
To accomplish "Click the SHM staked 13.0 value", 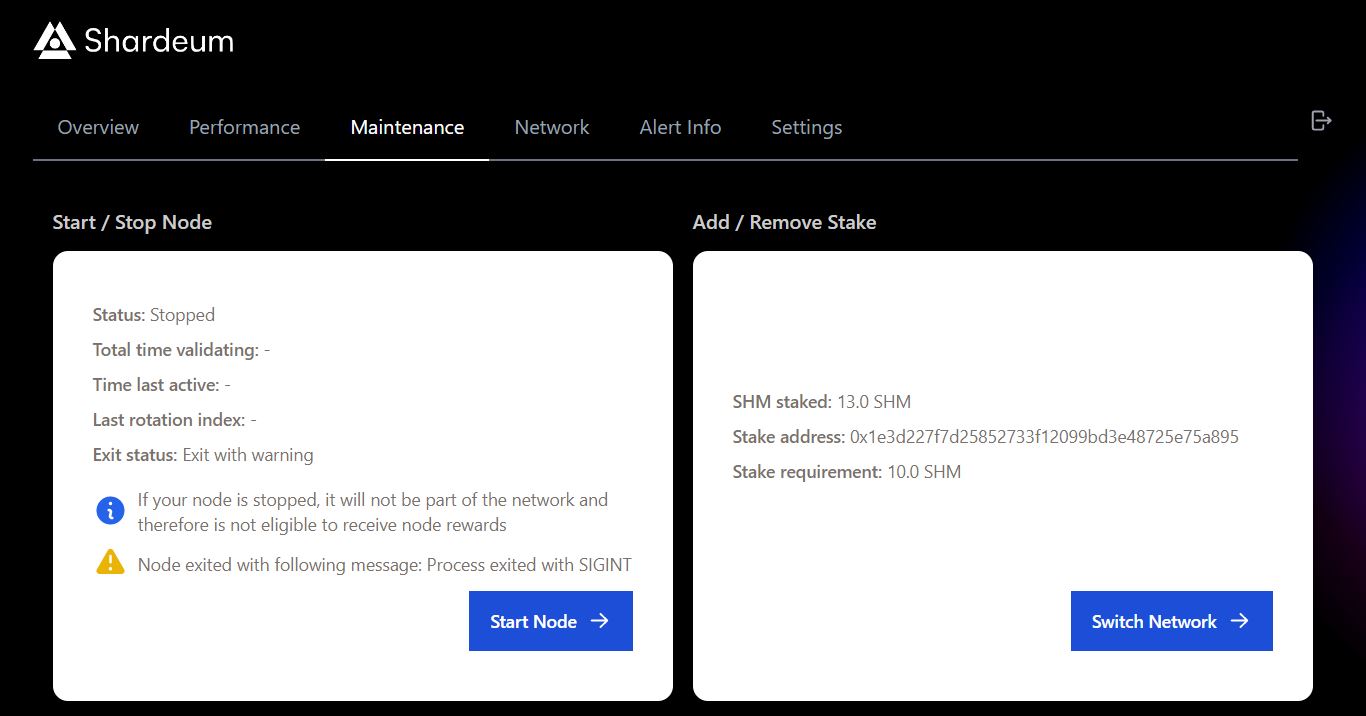I will pos(876,401).
